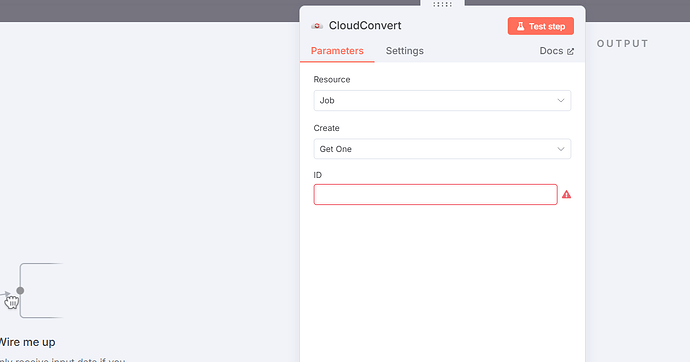Click the gray input connector dot on the node
The width and height of the screenshot is (690, 362).
click(20, 291)
